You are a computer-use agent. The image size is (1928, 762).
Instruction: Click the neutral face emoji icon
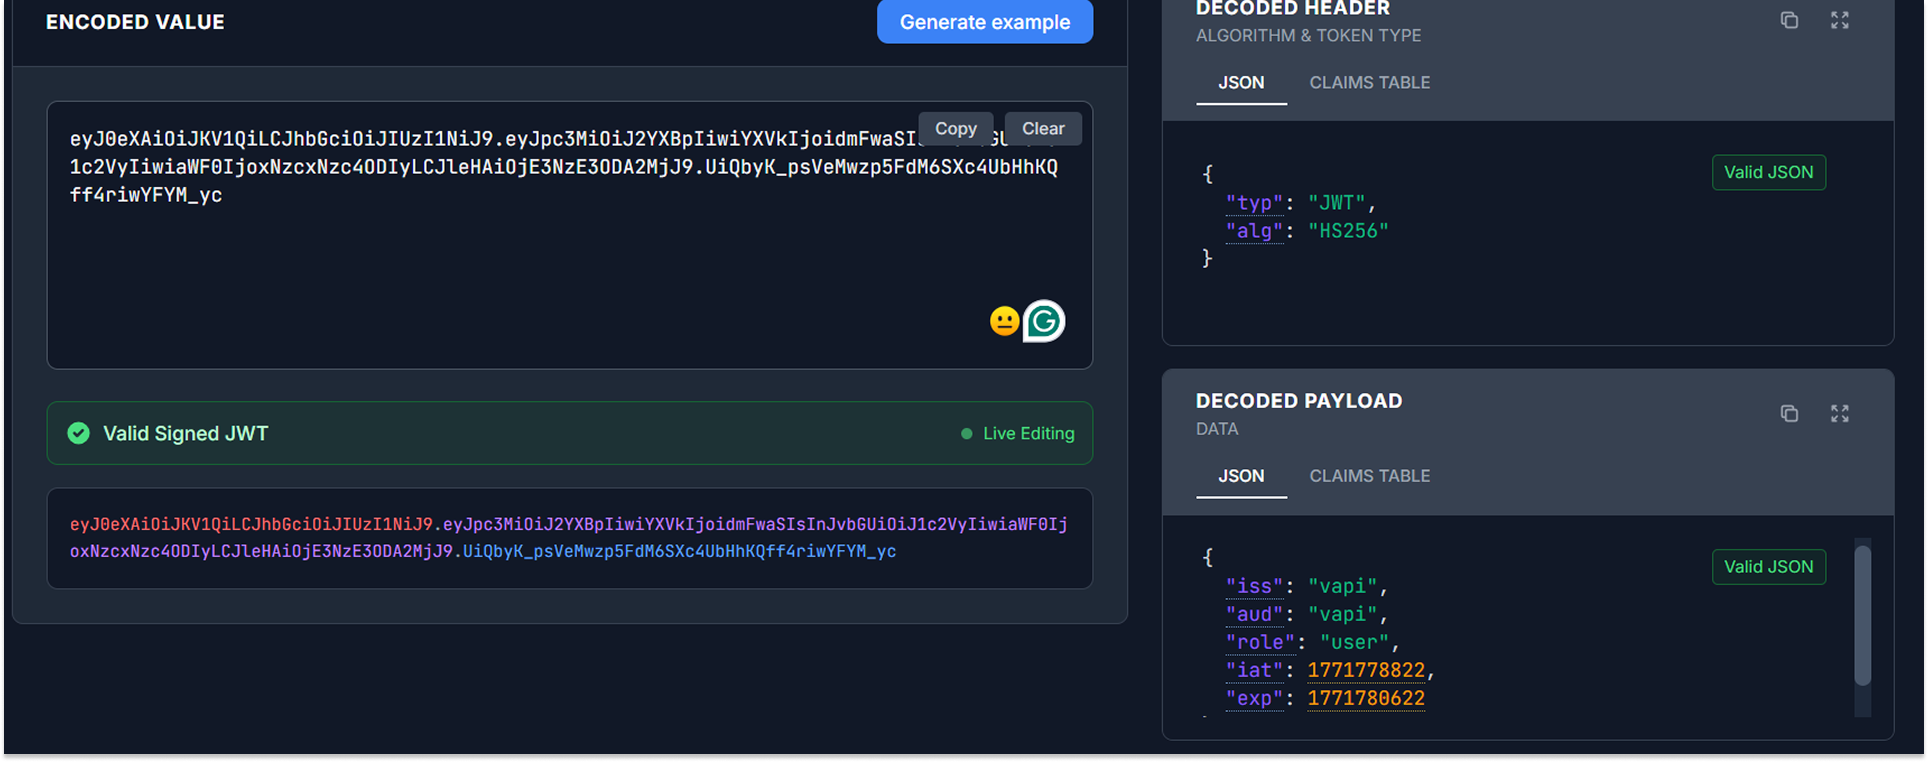click(1004, 321)
